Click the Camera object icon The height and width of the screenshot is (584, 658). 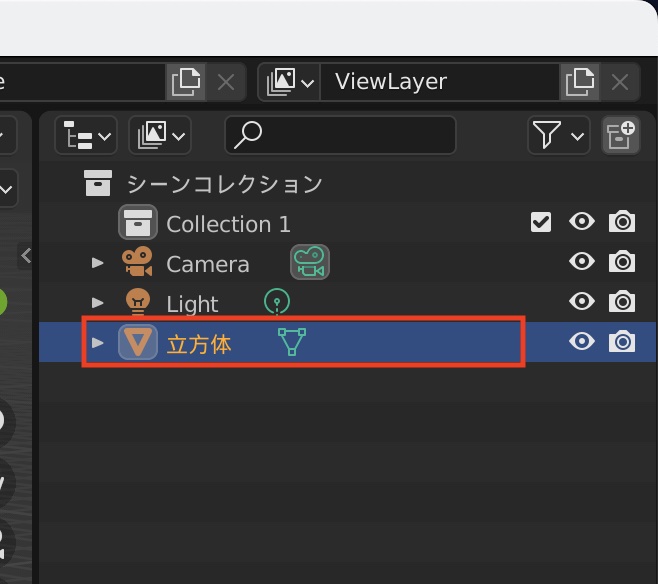pos(137,263)
